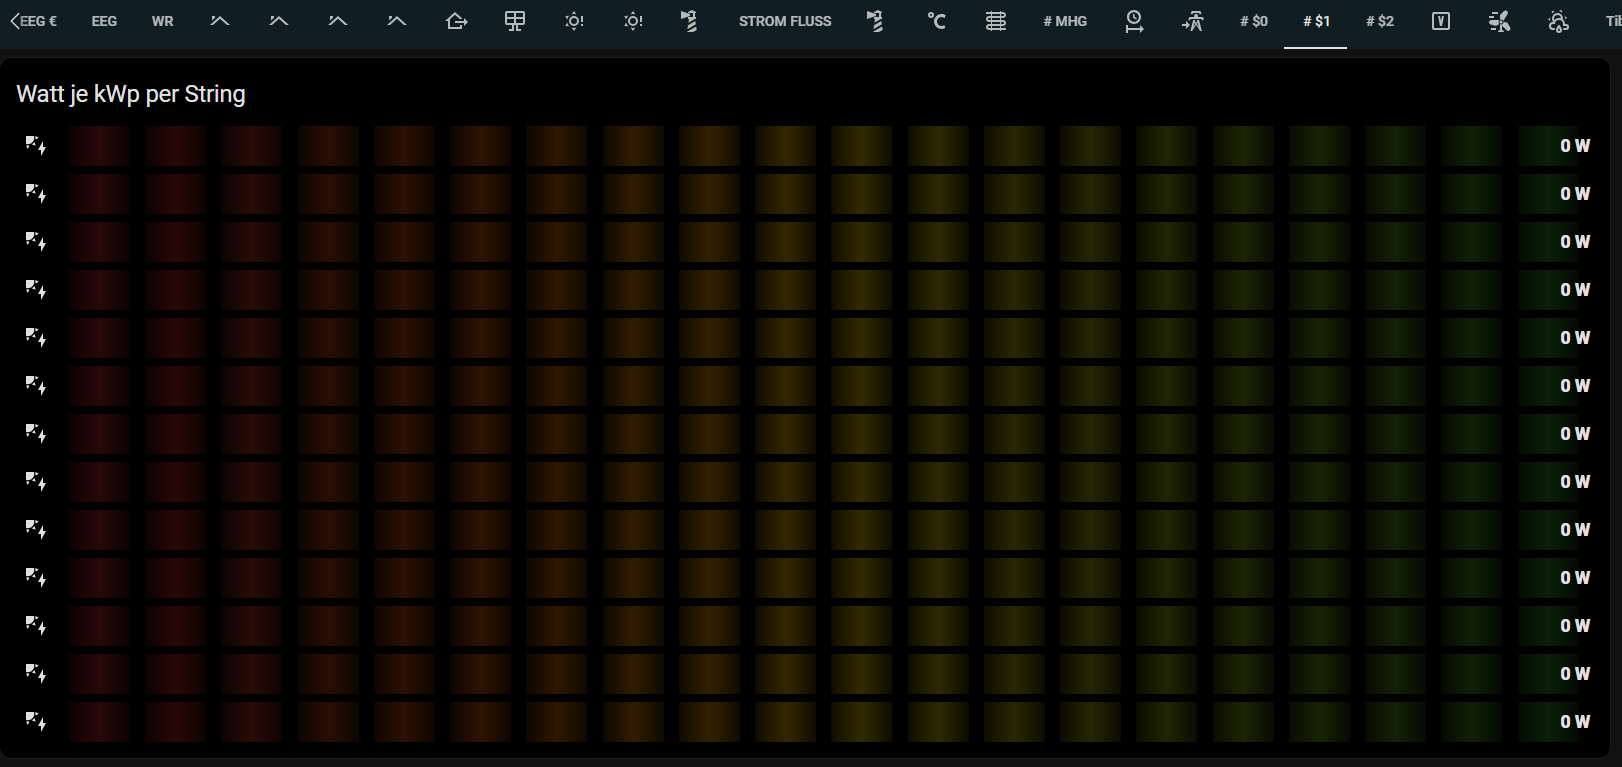This screenshot has height=767, width=1622.
Task: Switch to the WR tab
Action: (x=163, y=21)
